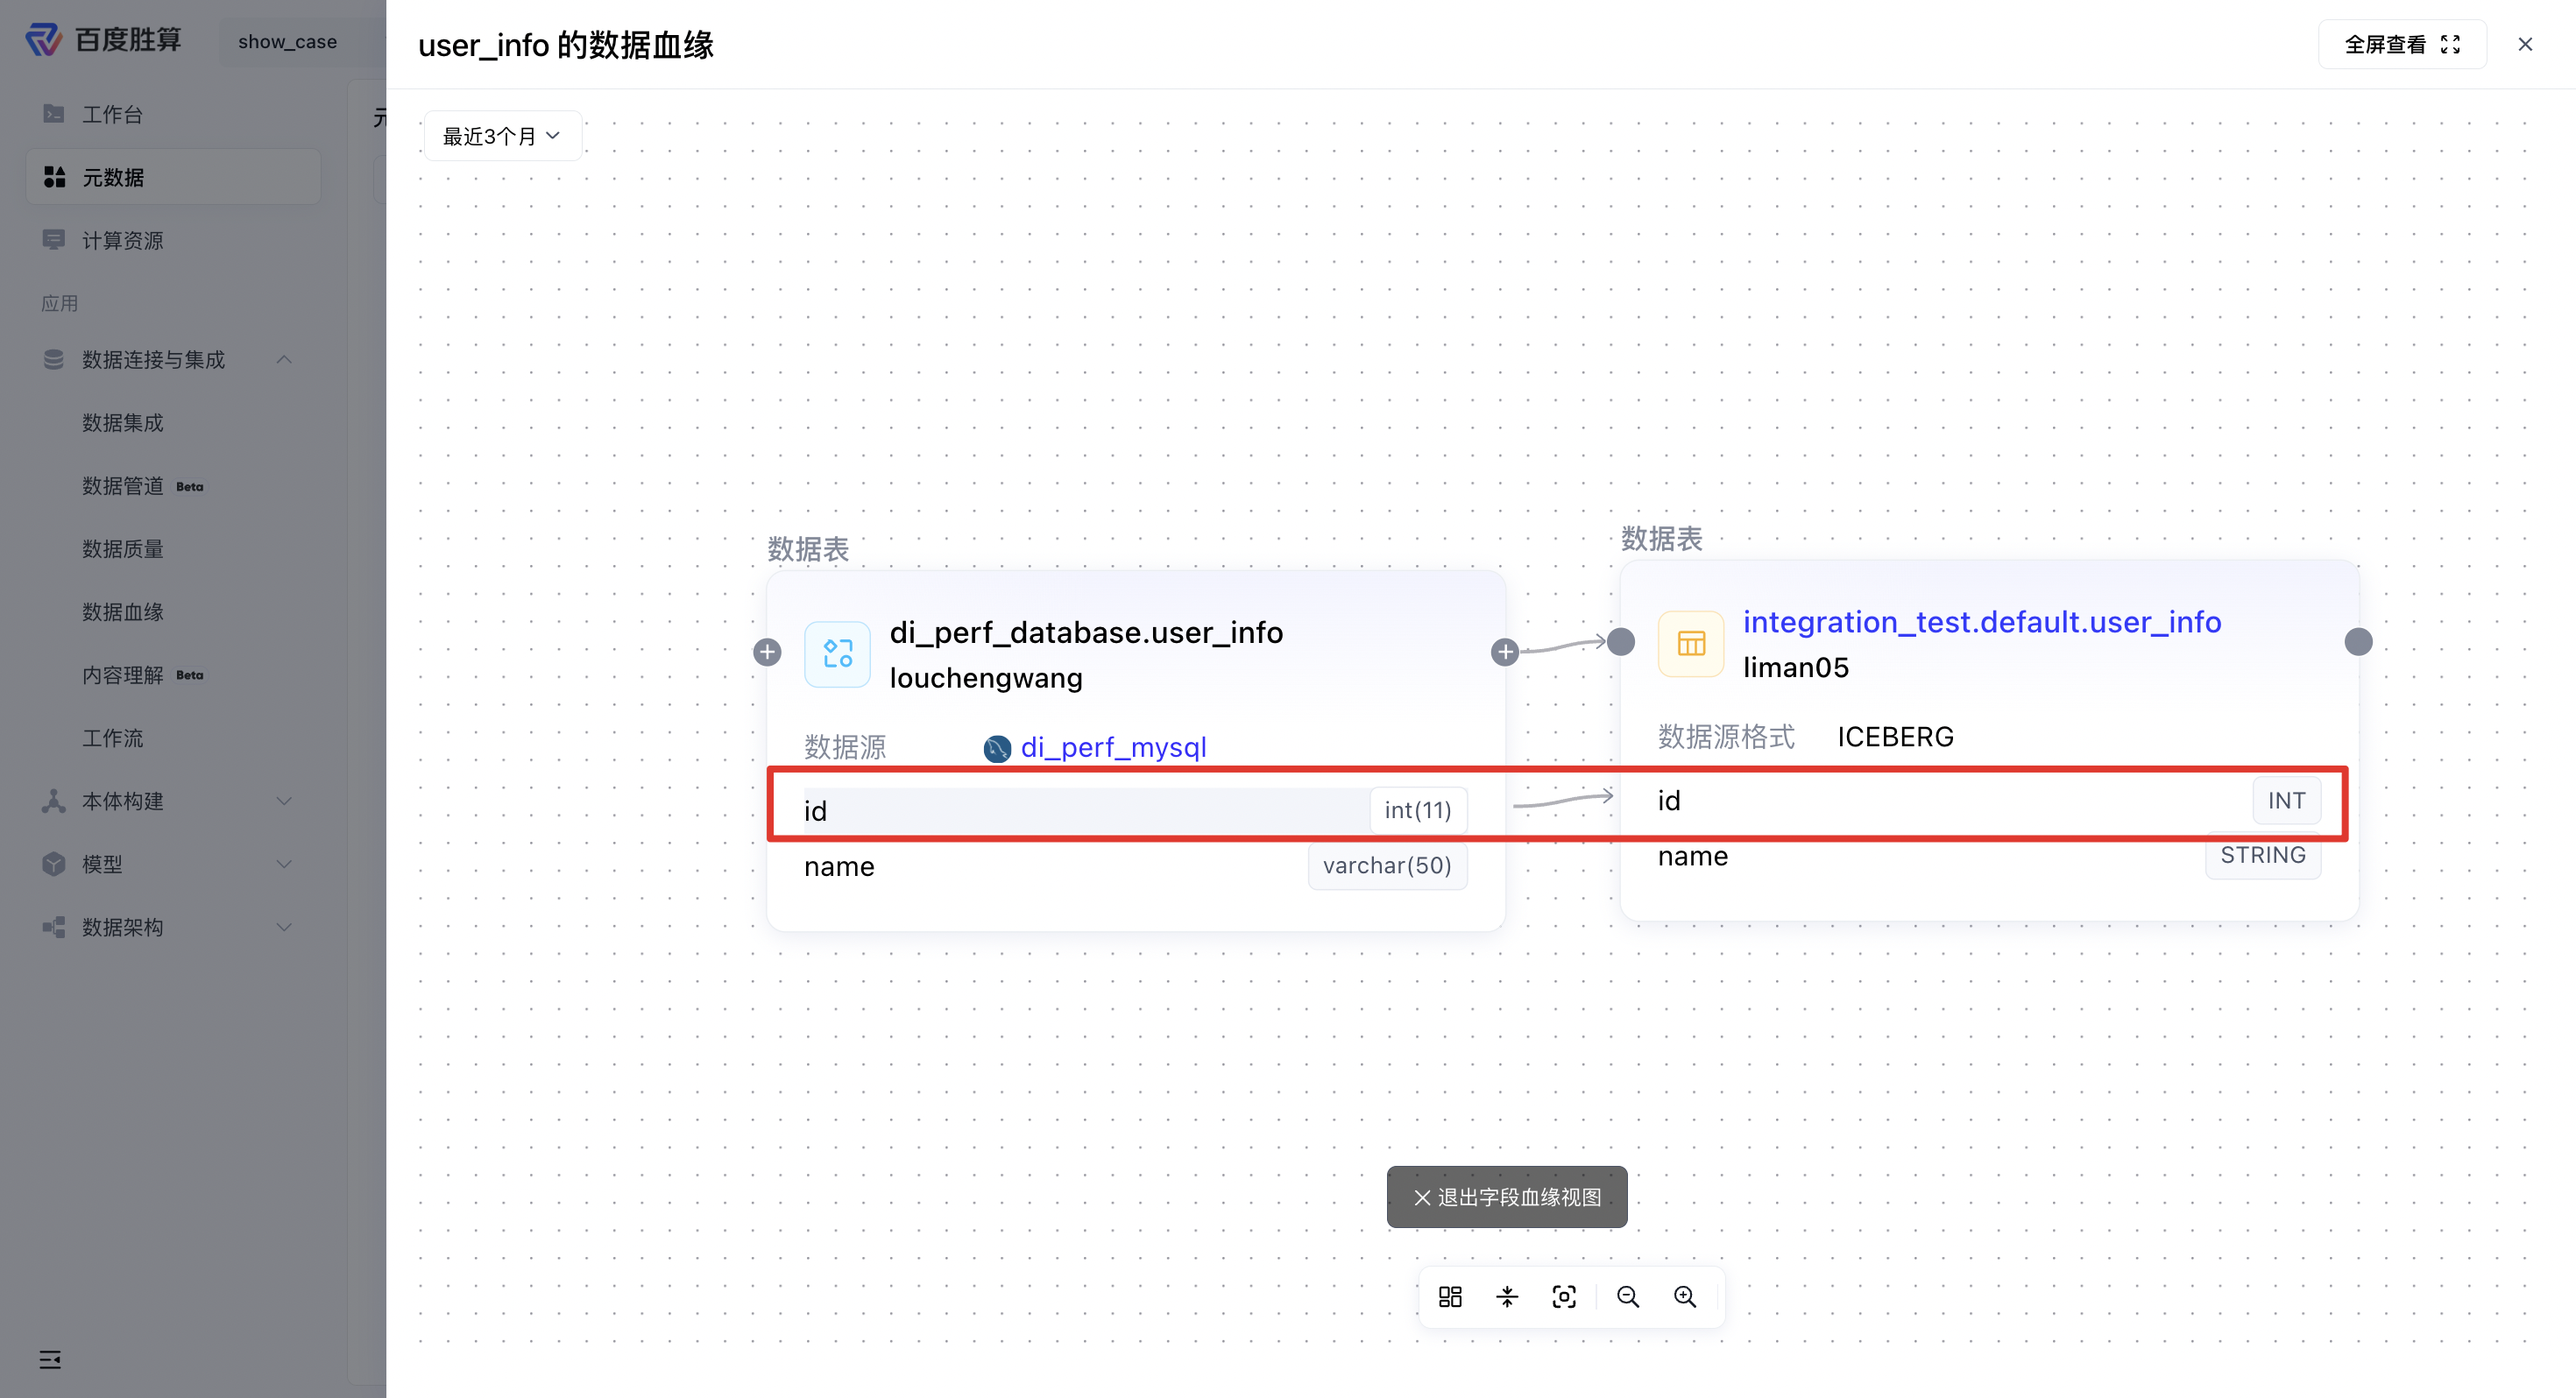Click the auto-layout grid icon
Image resolution: width=2576 pixels, height=1398 pixels.
1450,1297
